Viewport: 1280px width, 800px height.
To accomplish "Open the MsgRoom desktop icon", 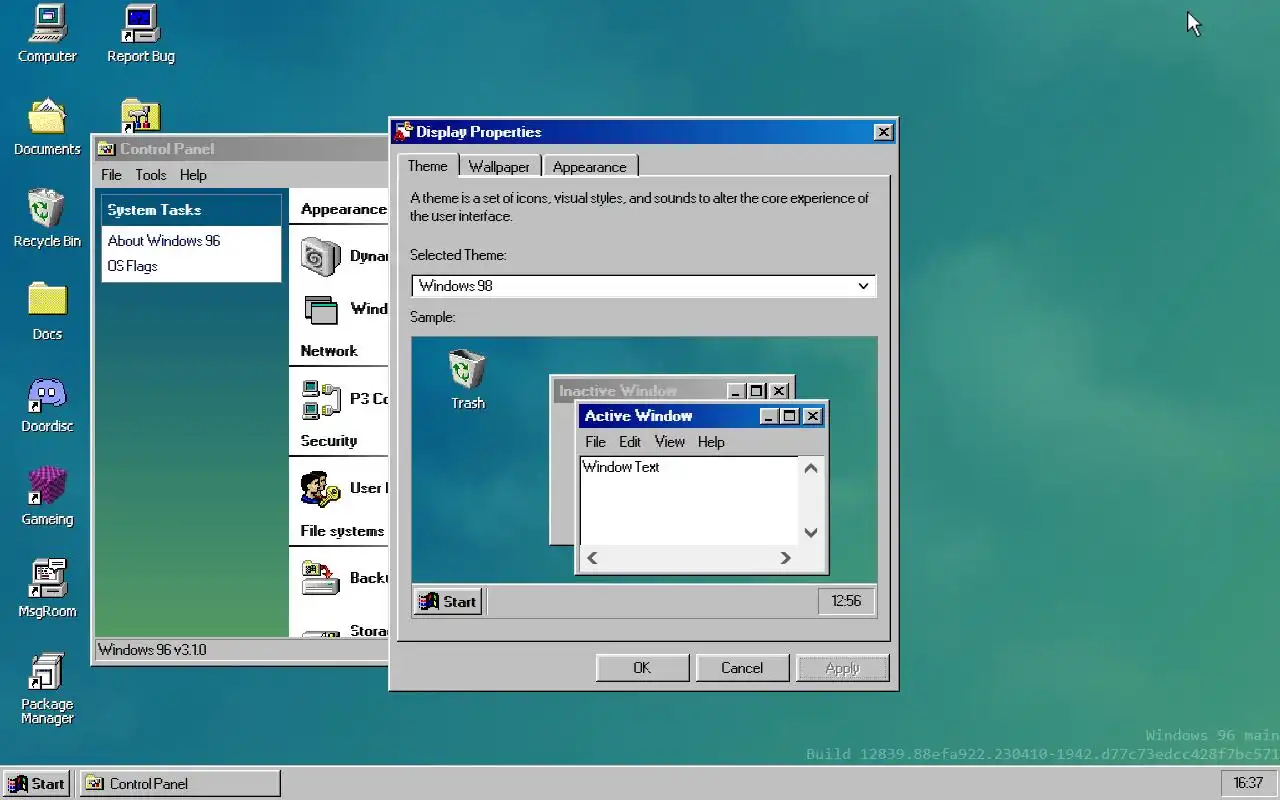I will 47,589.
